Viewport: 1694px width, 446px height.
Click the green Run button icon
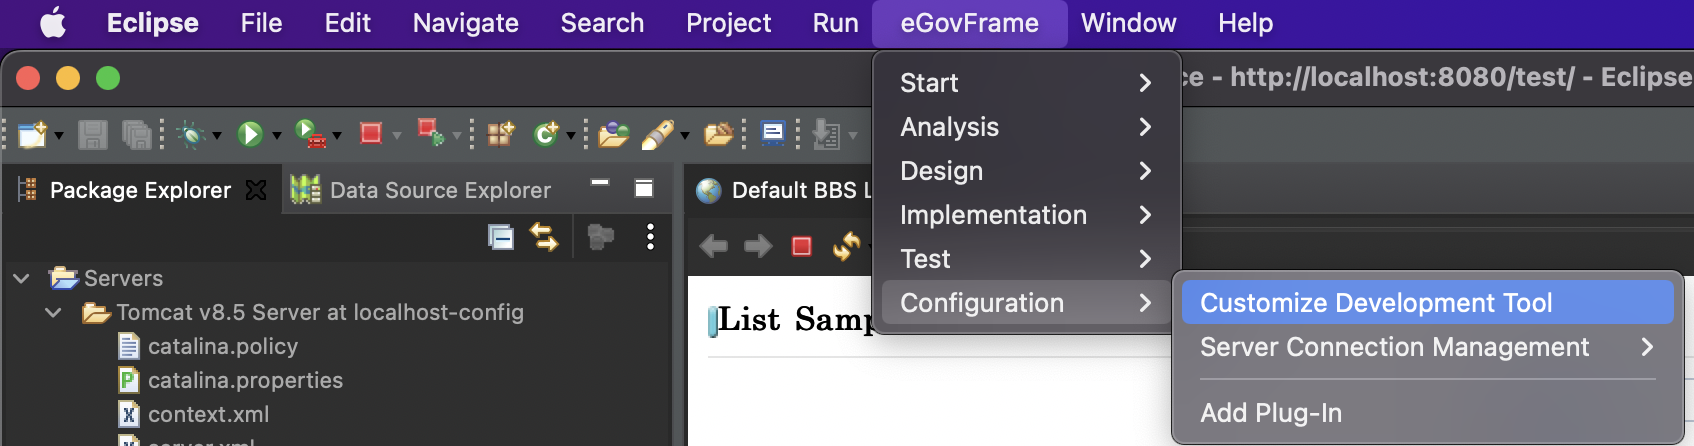250,134
